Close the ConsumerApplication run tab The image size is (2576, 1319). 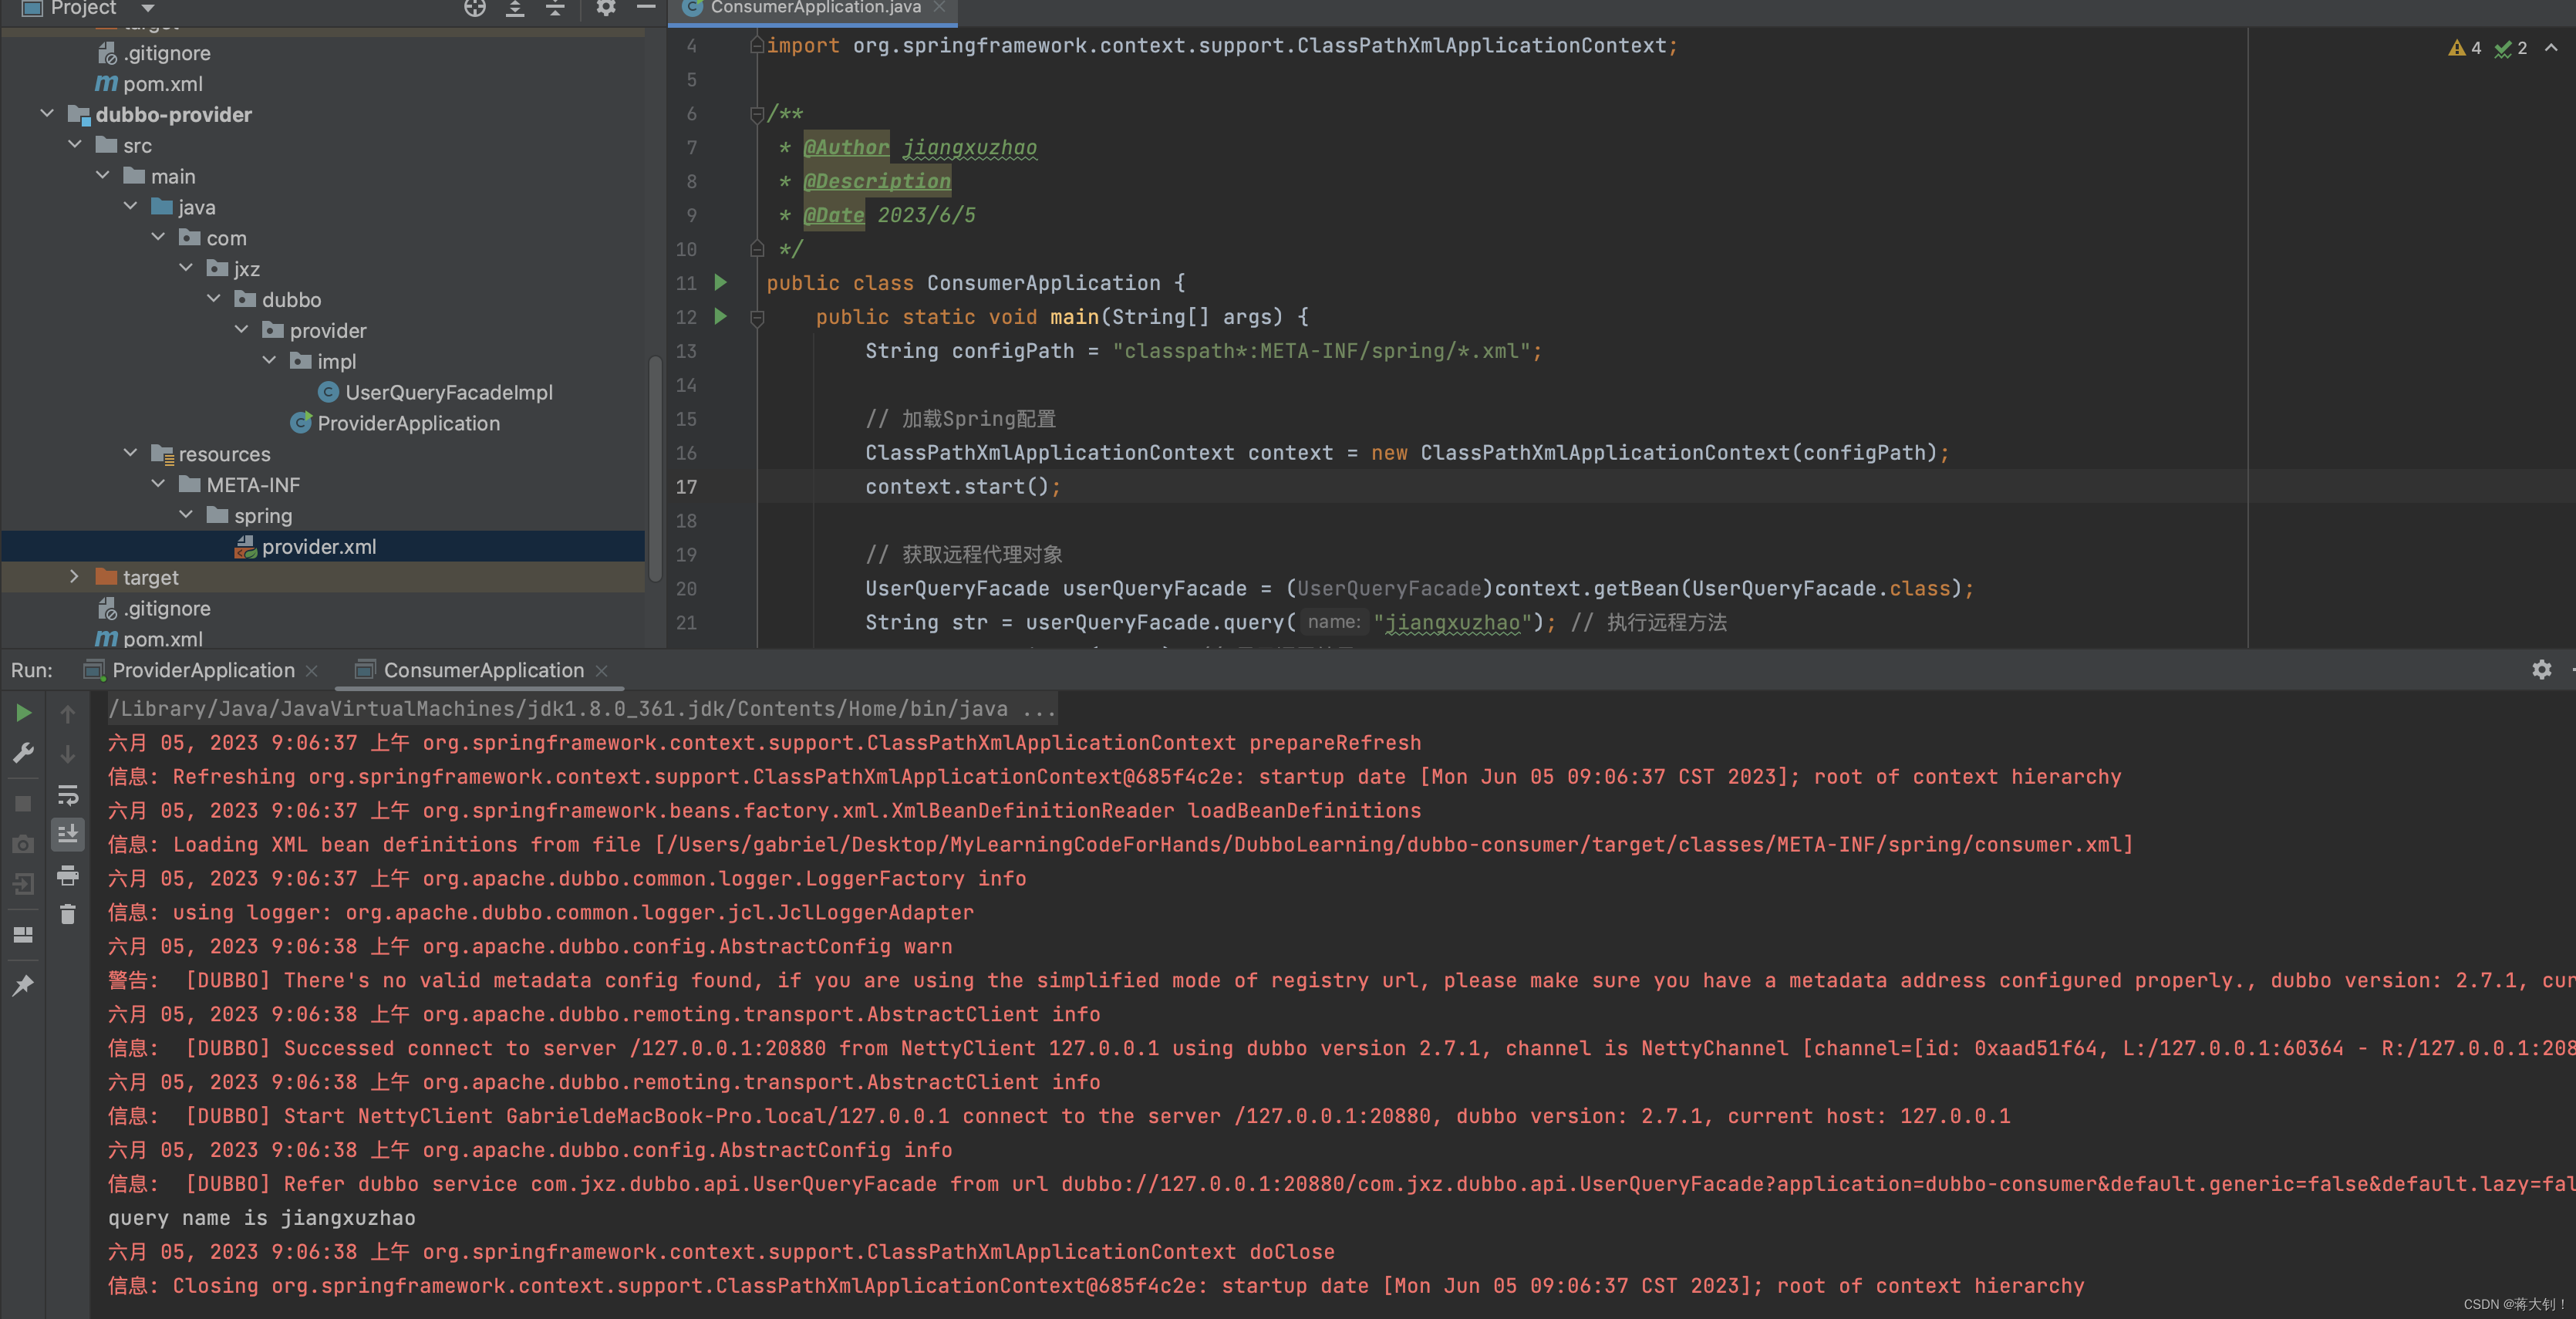point(601,671)
